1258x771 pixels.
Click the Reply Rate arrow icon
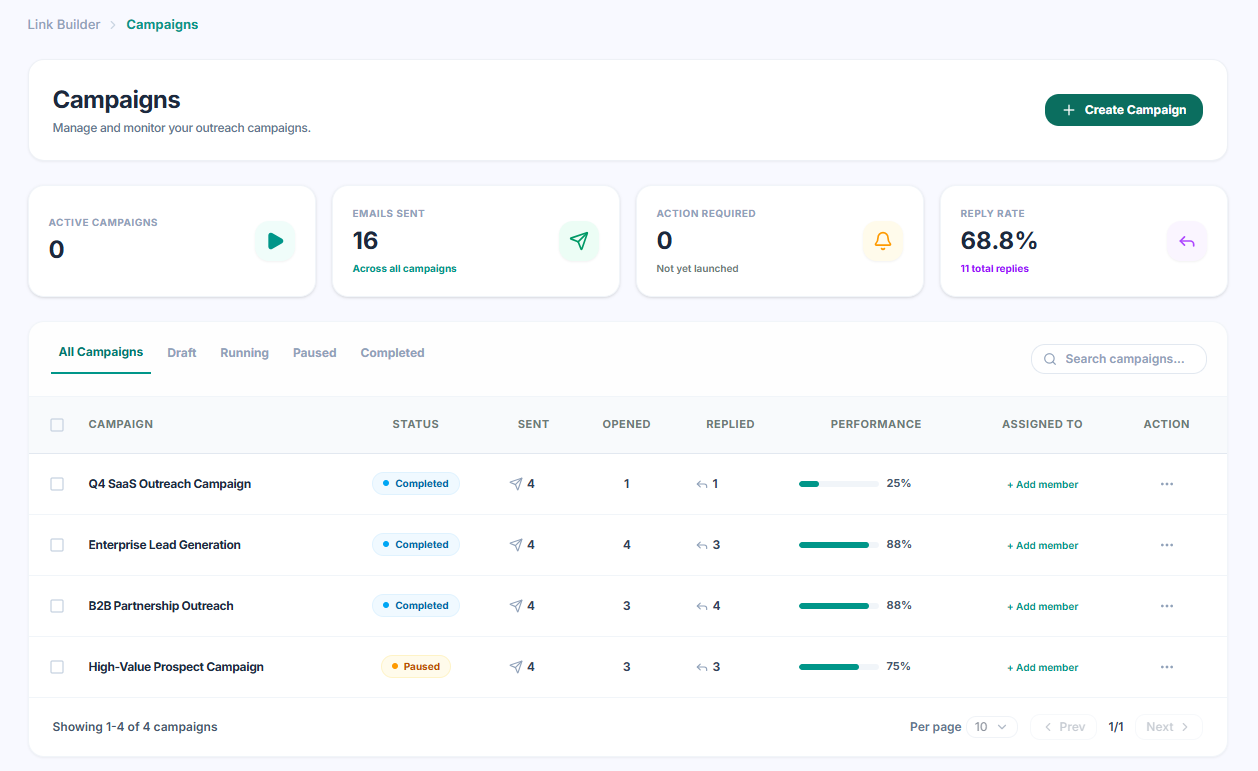pos(1187,241)
